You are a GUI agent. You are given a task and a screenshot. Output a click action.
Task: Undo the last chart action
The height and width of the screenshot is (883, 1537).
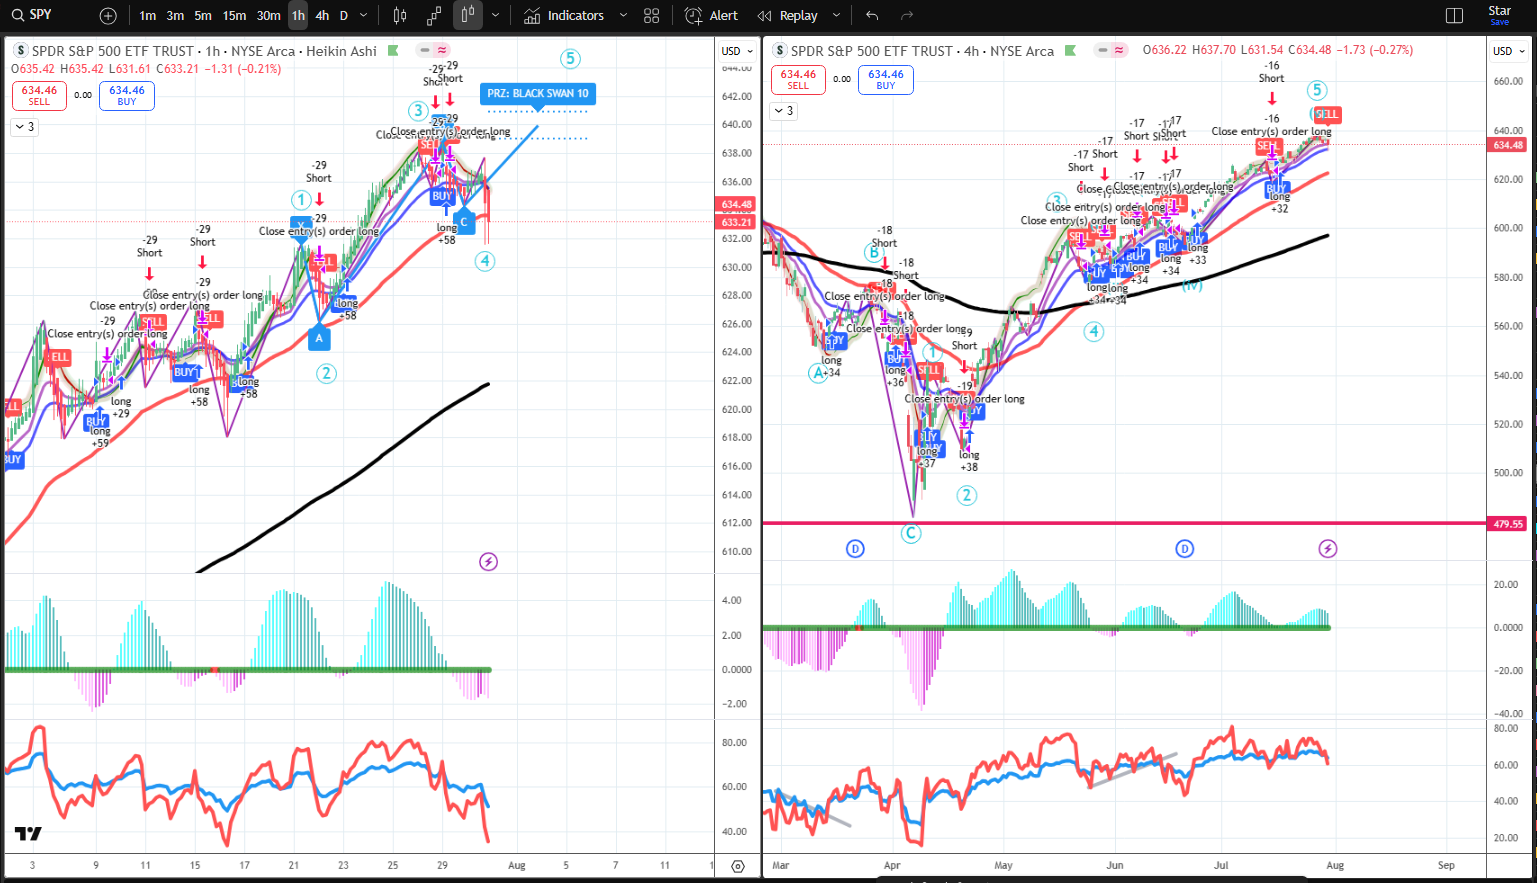tap(872, 16)
